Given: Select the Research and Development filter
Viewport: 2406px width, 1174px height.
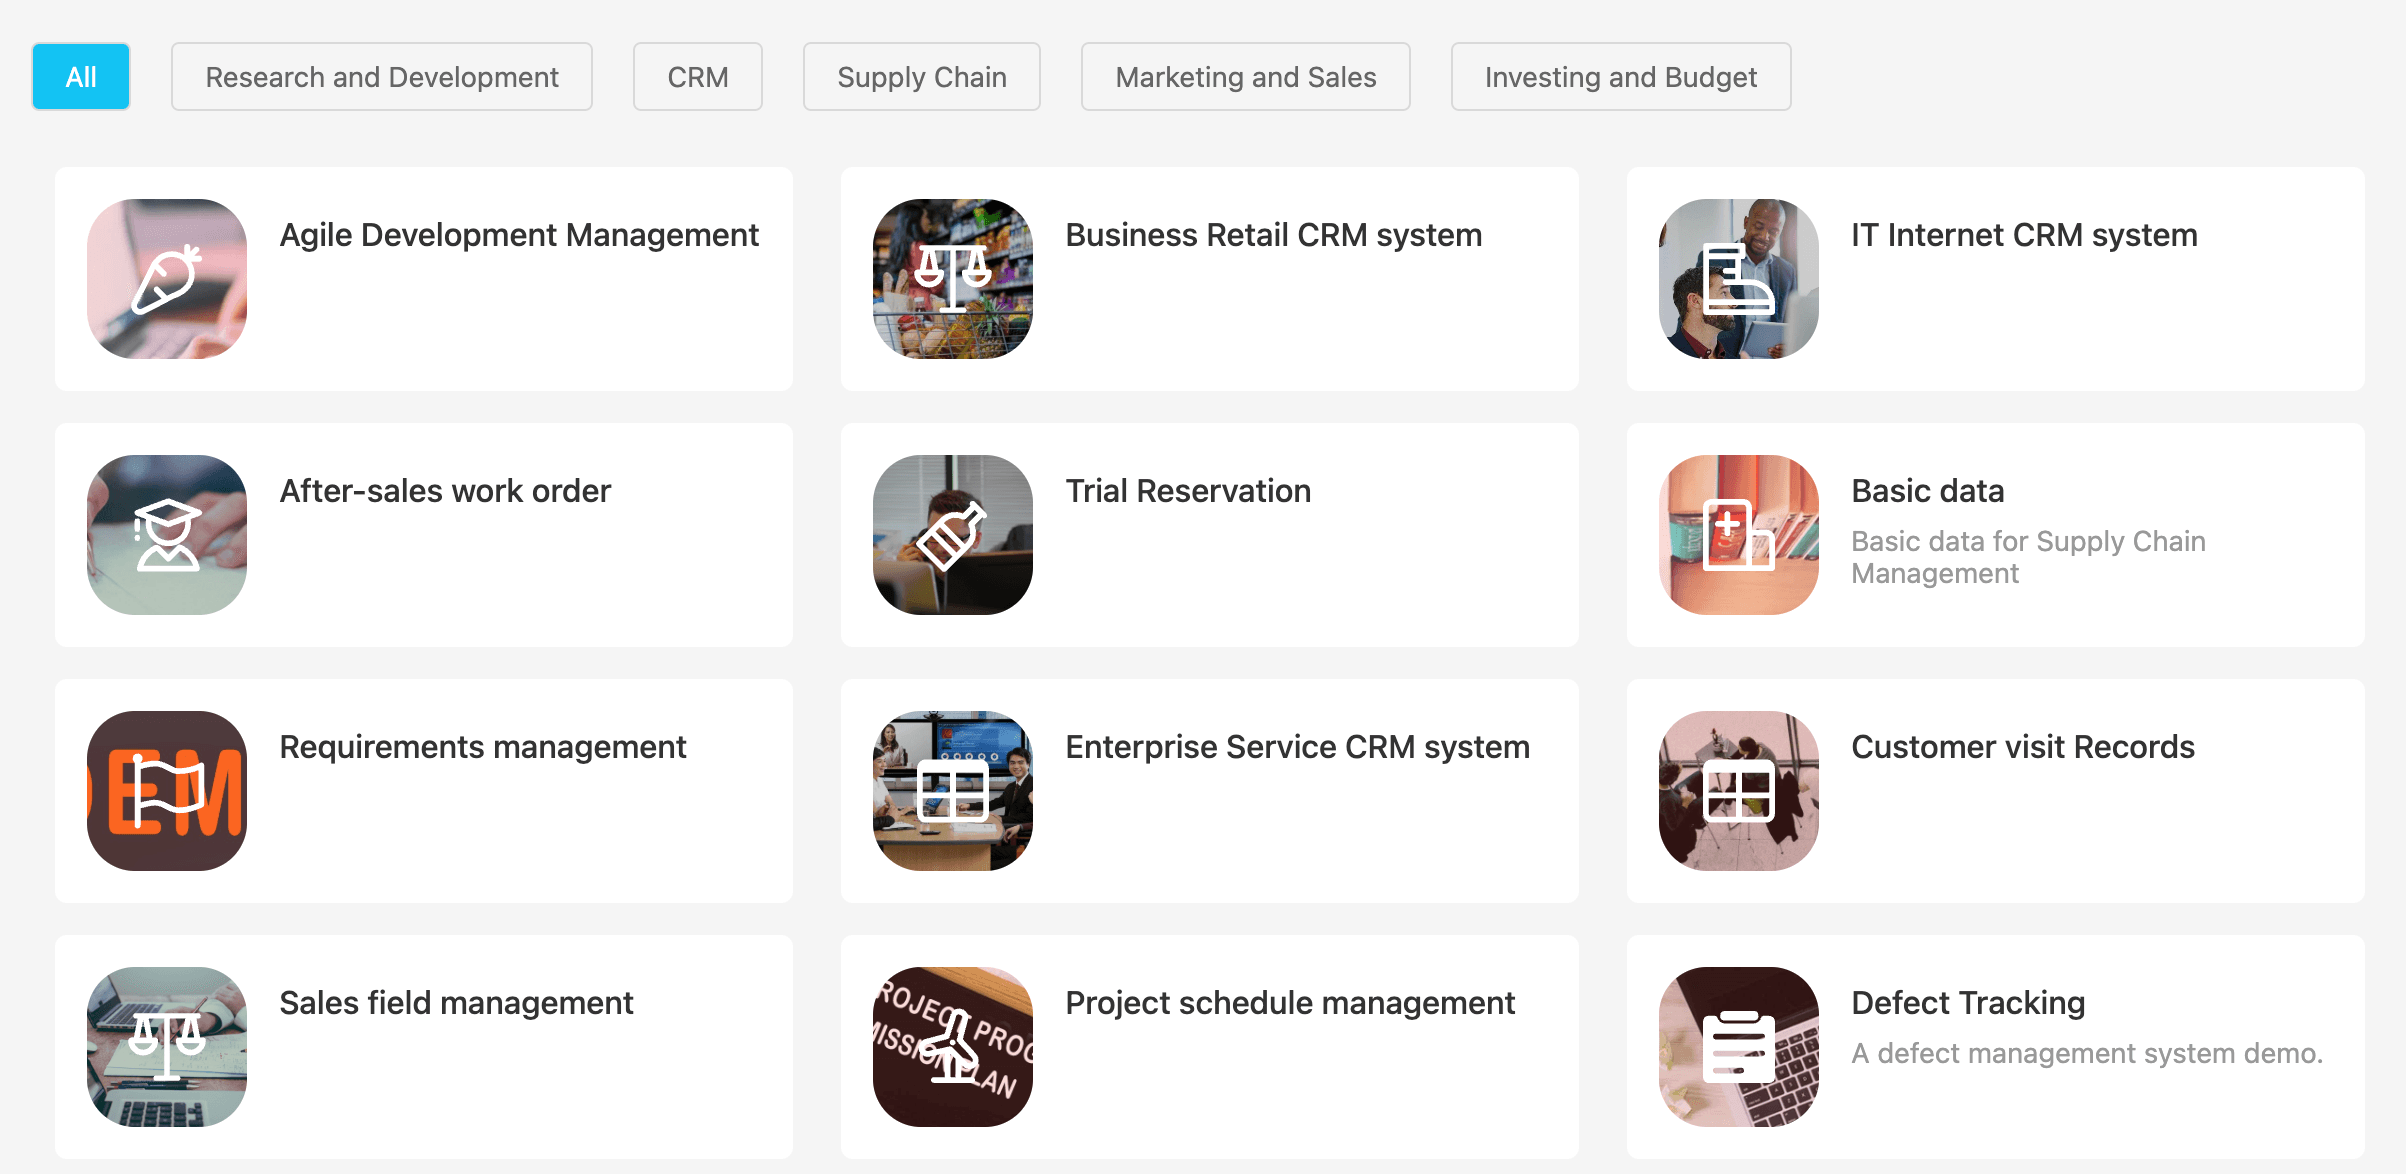Looking at the screenshot, I should (x=382, y=76).
